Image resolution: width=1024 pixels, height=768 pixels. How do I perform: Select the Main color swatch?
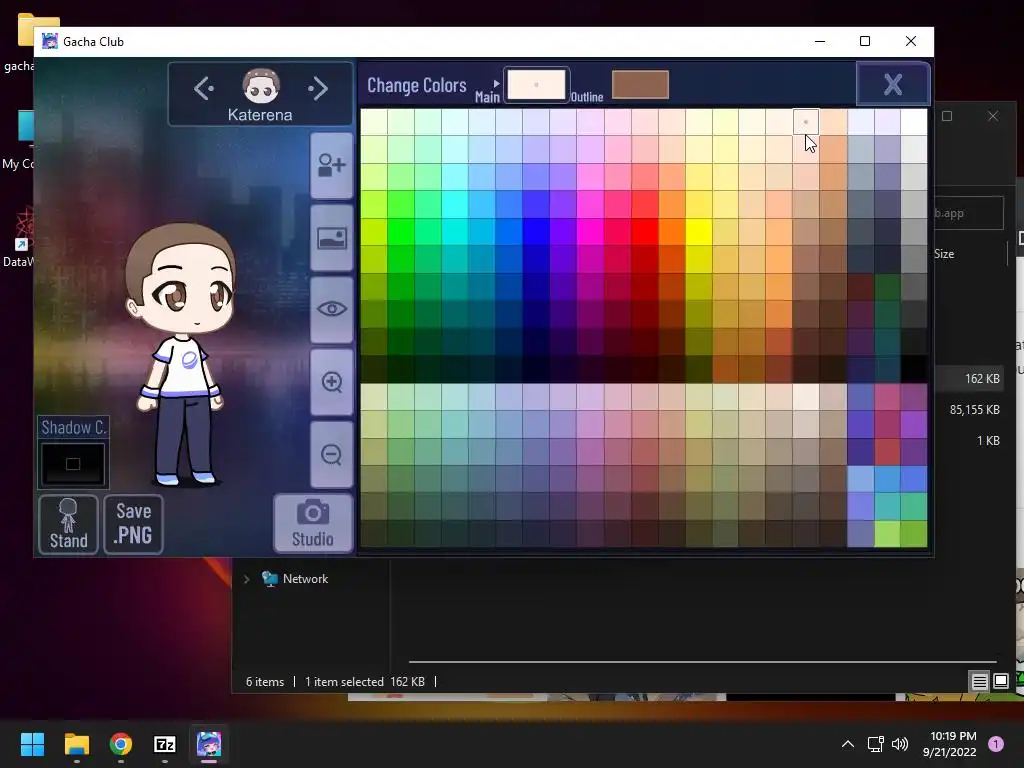[x=536, y=85]
